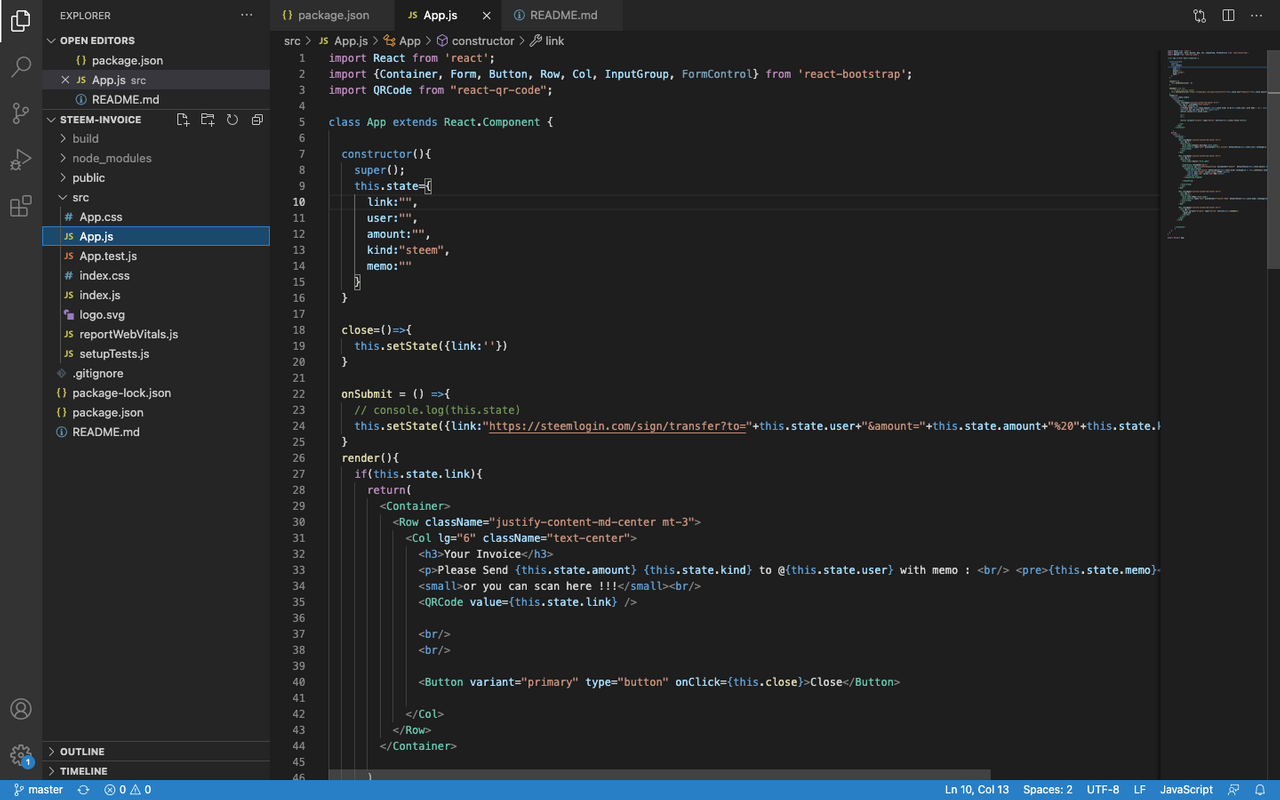This screenshot has height=800, width=1280.
Task: Synchronize changes in status bar
Action: click(83, 790)
